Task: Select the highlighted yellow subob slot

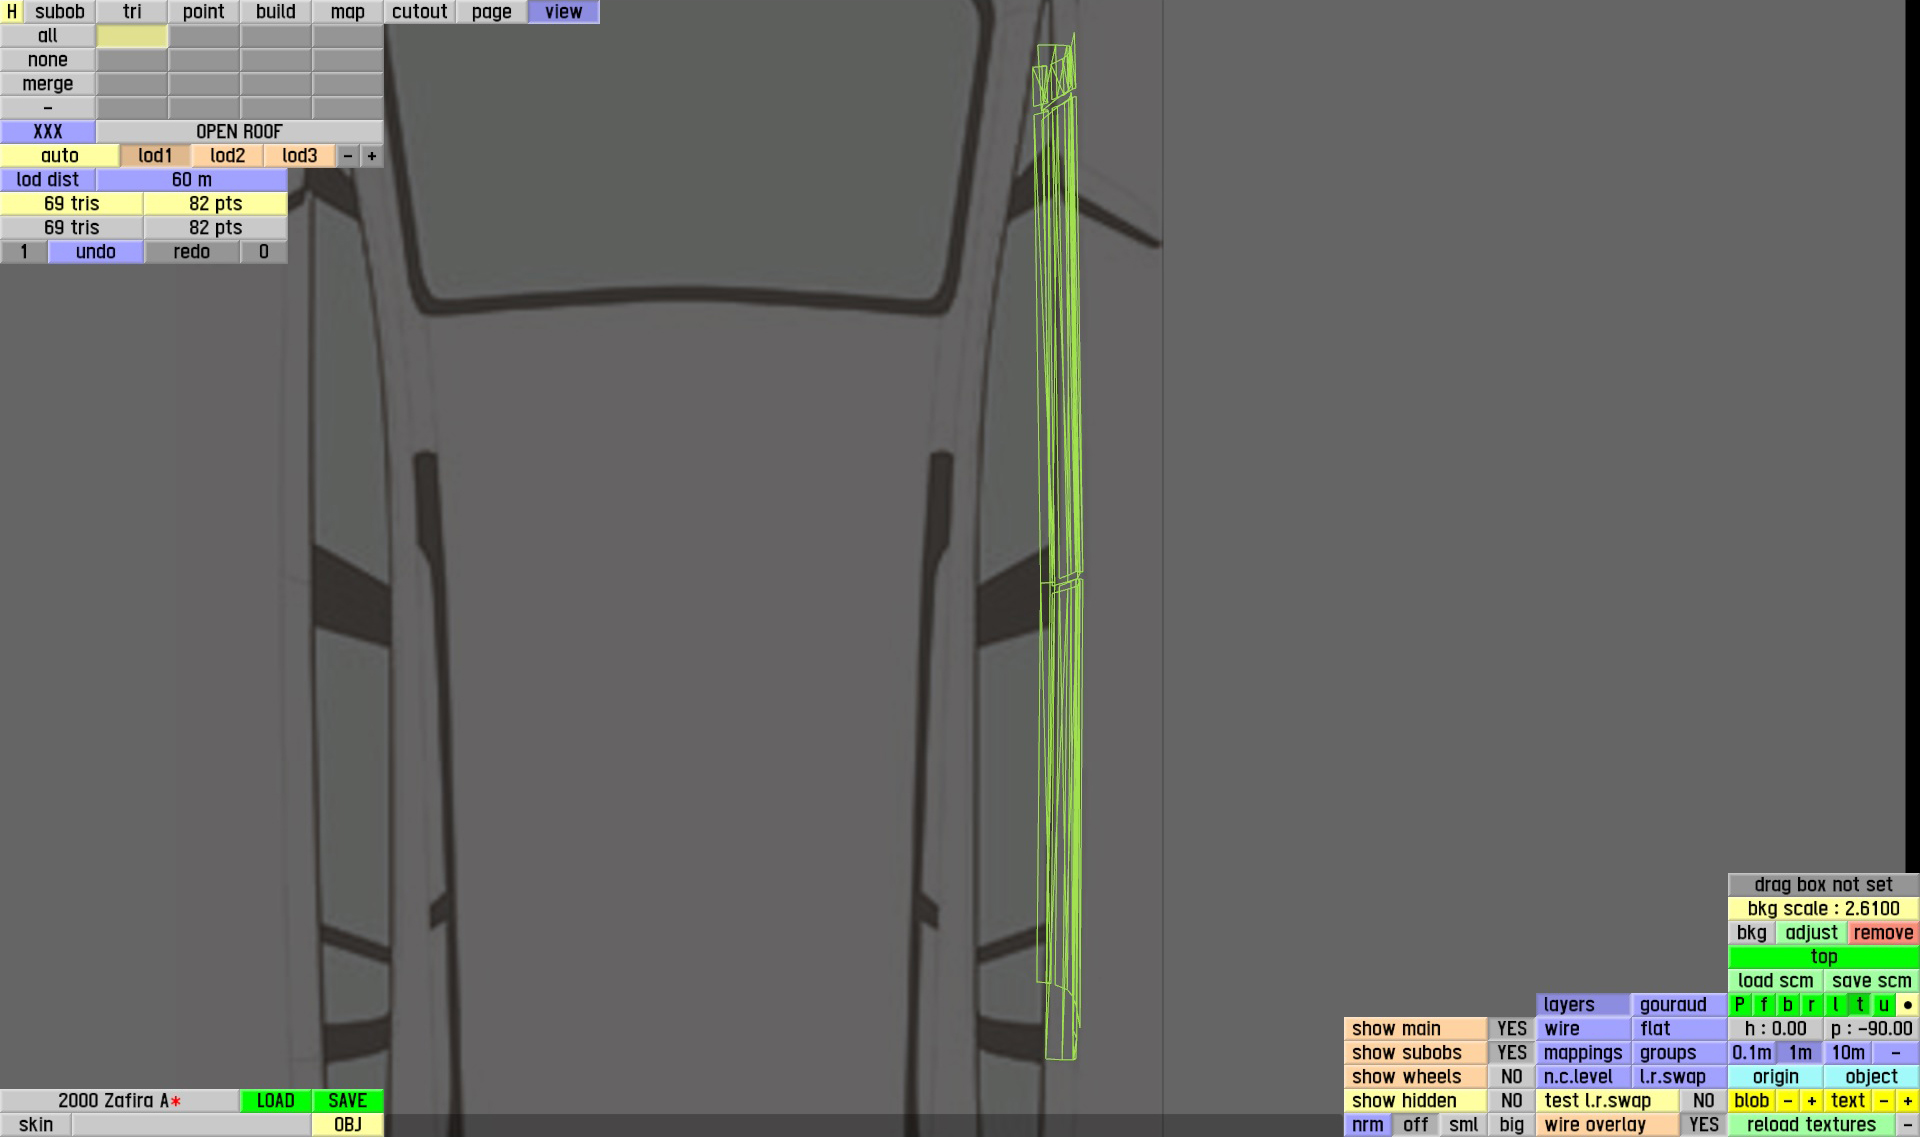Action: tap(132, 36)
